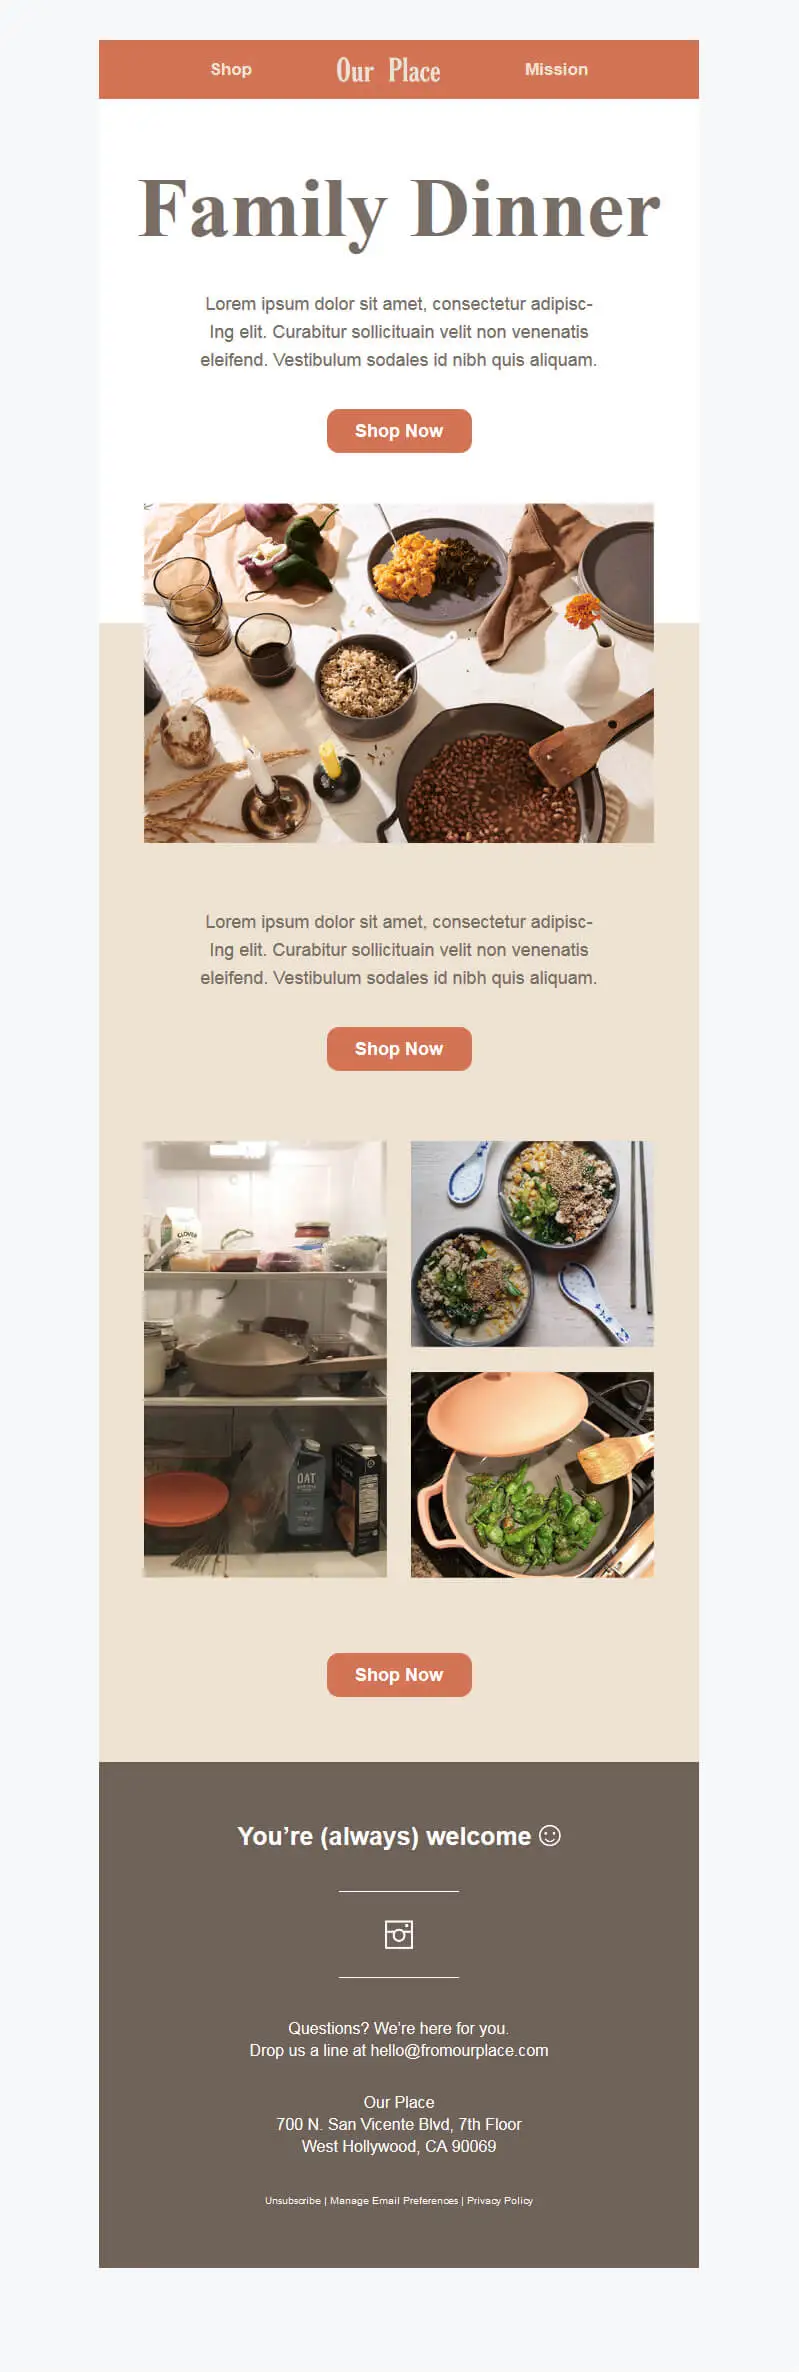Click the Lorem ipsum paragraph under the headline

coord(399,332)
